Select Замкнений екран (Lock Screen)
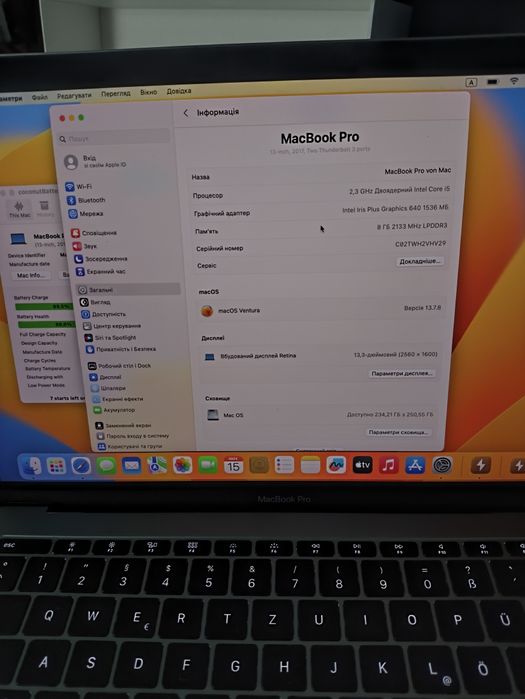The image size is (525, 699). tap(123, 425)
